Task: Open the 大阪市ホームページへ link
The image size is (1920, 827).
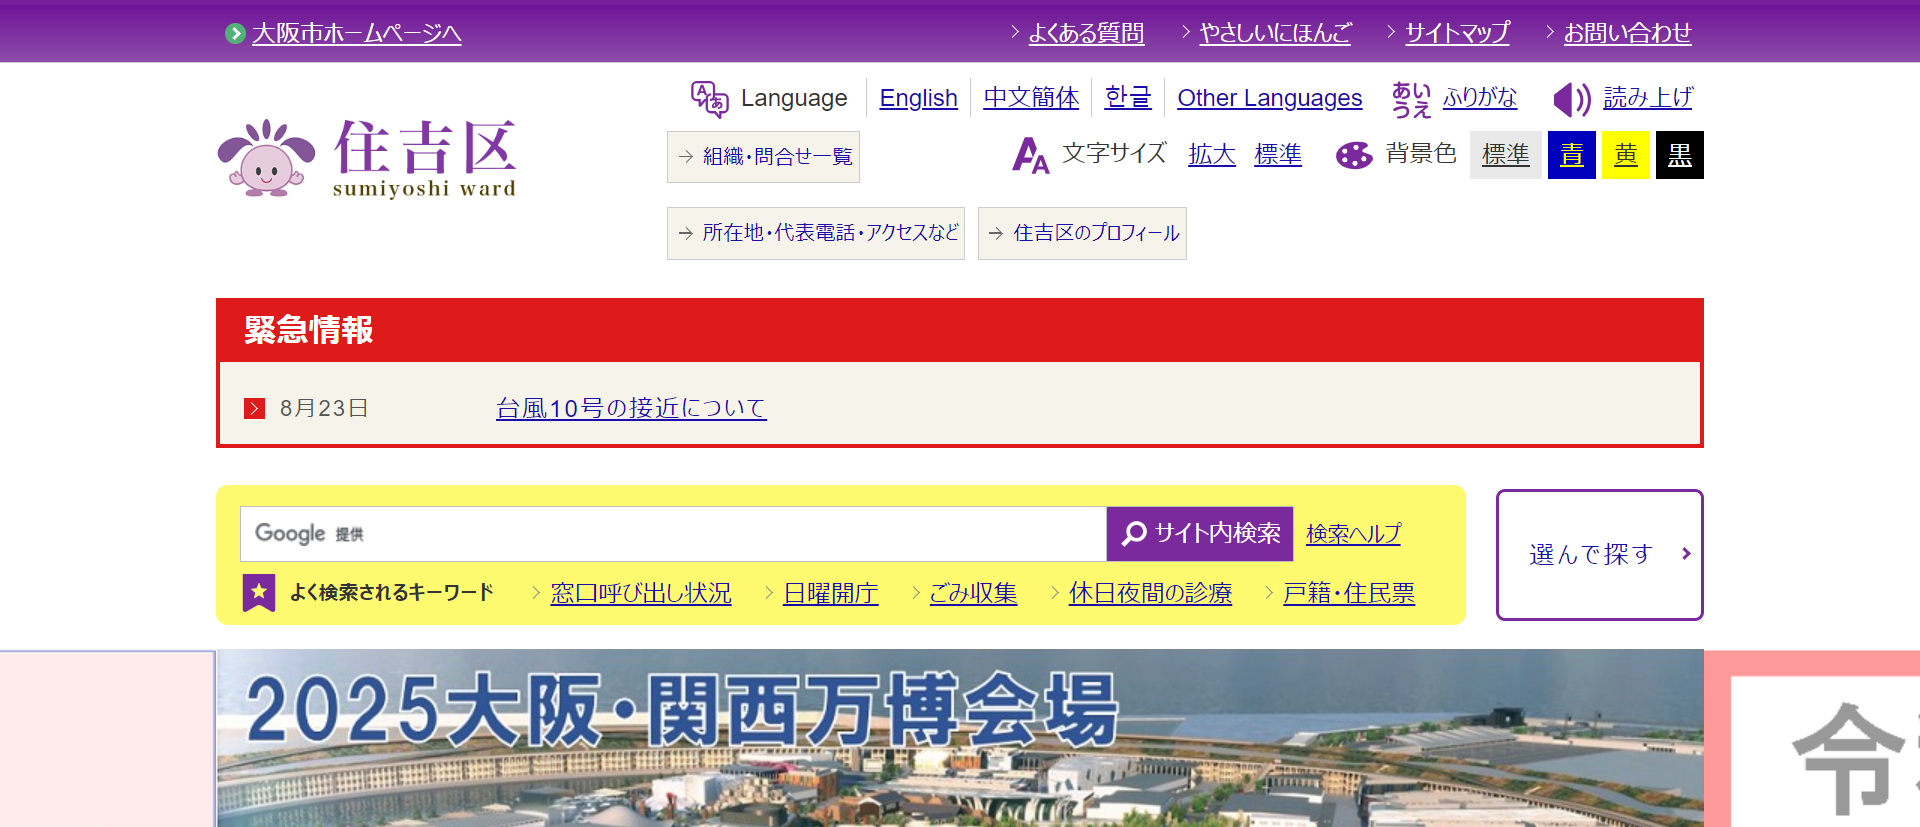Action: click(x=356, y=33)
